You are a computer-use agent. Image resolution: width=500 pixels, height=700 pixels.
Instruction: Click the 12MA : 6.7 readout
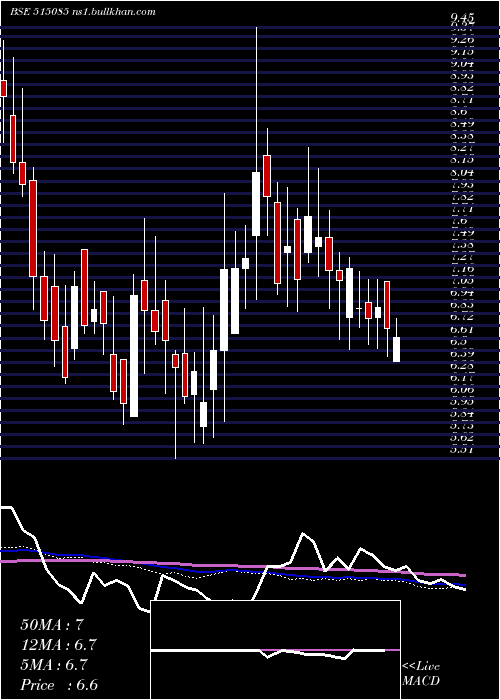58,645
